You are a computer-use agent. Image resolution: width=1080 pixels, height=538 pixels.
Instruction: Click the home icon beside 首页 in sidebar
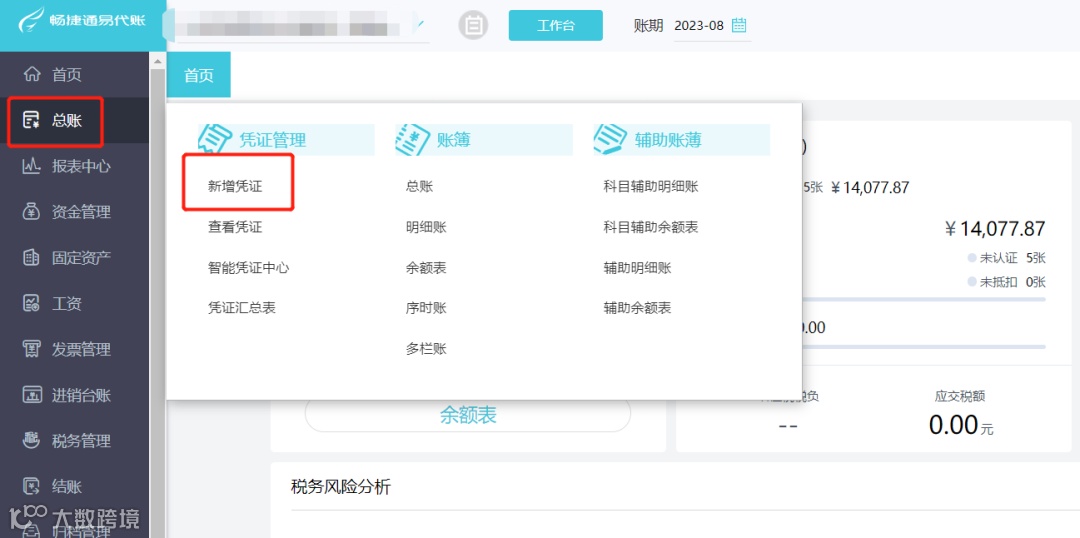[x=32, y=74]
